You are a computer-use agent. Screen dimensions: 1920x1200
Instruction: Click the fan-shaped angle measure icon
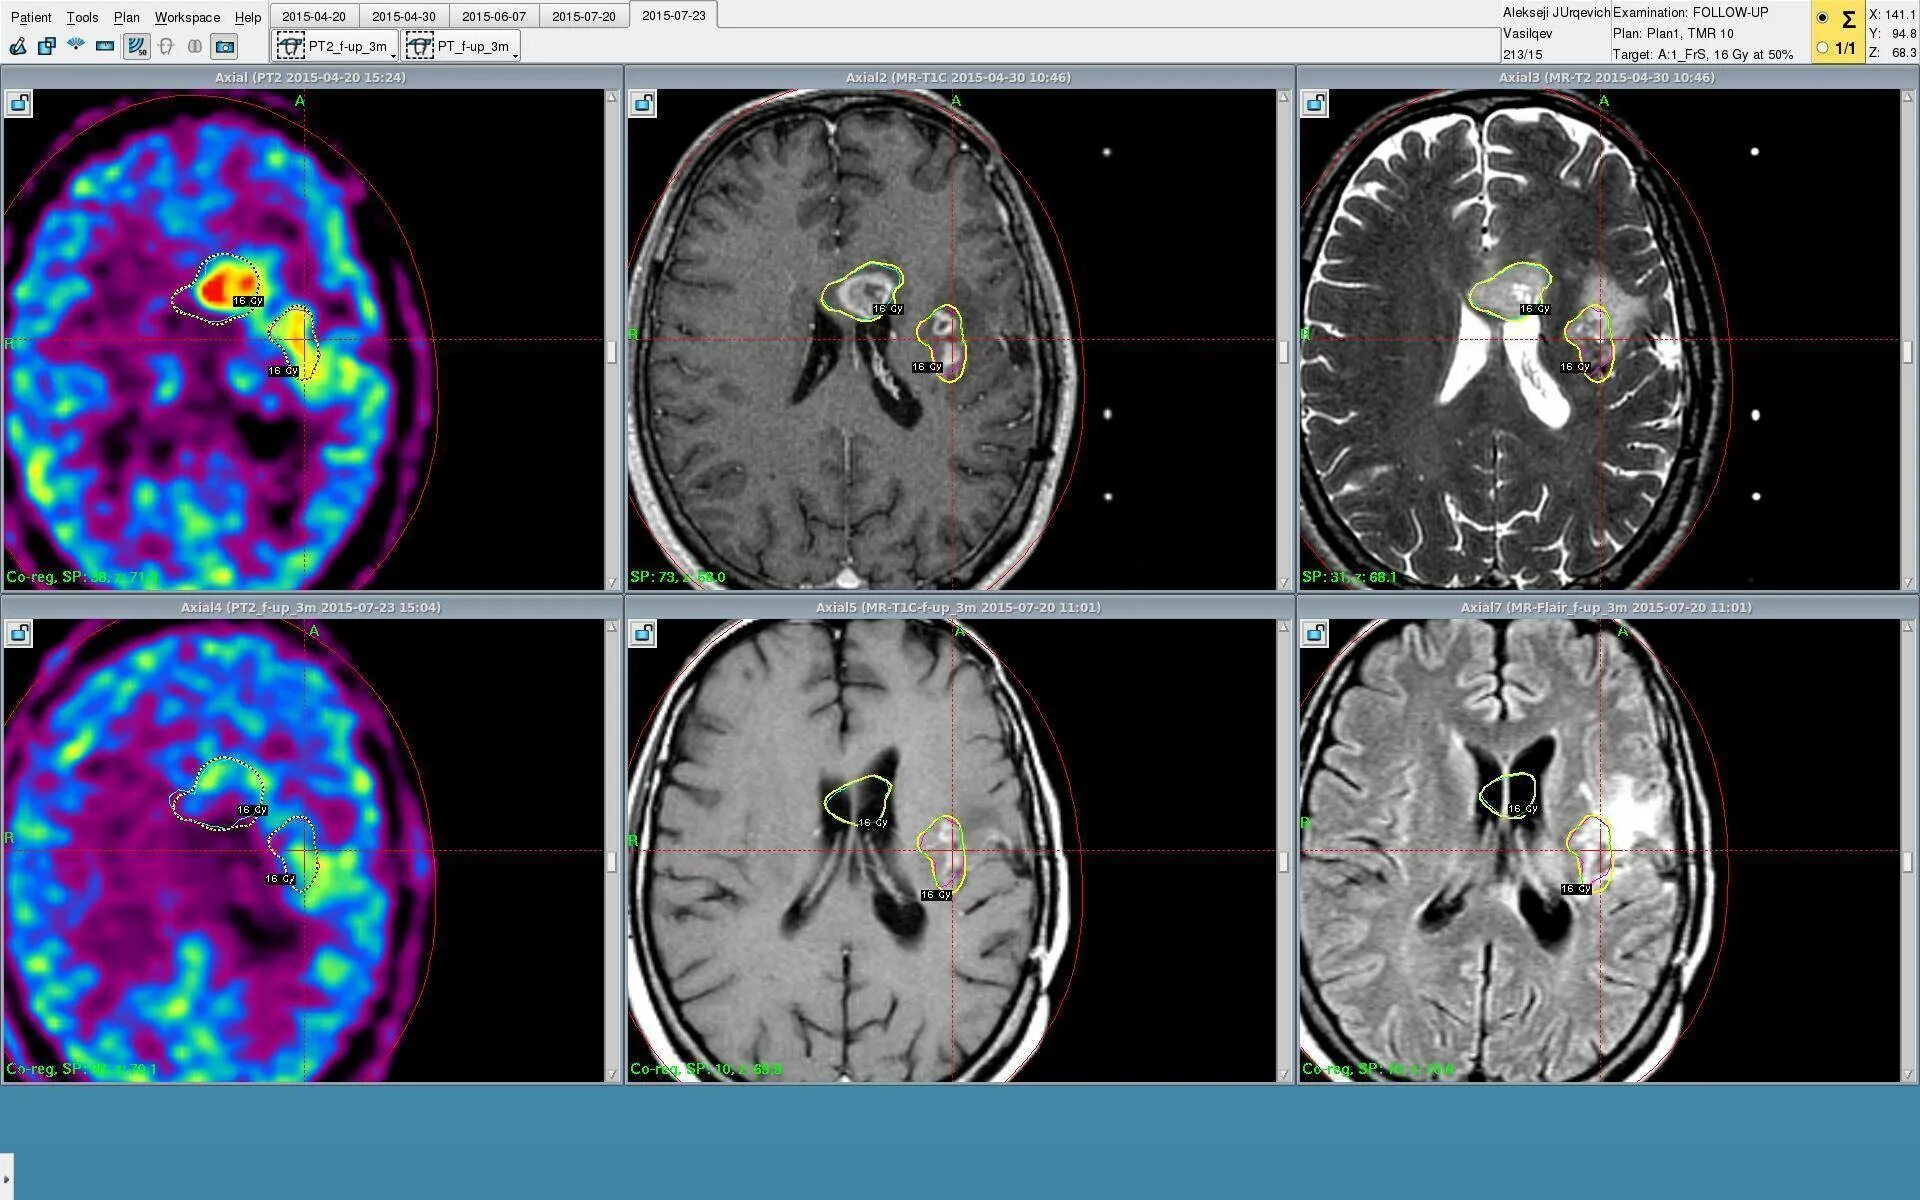click(x=76, y=45)
